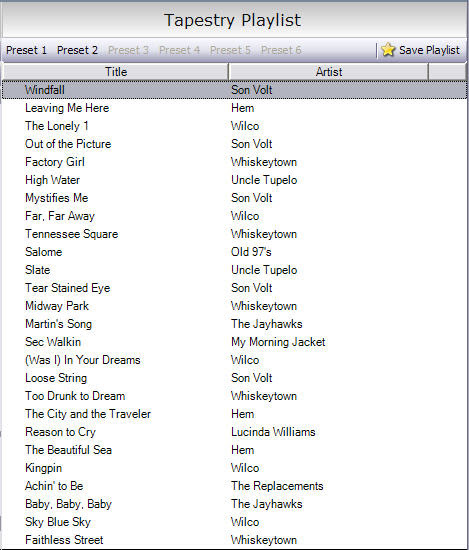Select the song Leaving Me Here
The width and height of the screenshot is (469, 550).
coord(67,108)
